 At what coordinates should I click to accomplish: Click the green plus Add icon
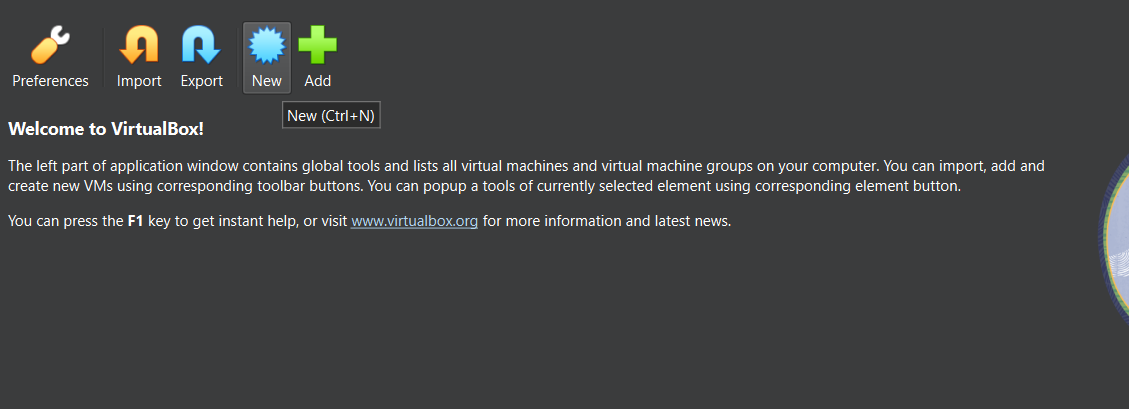pyautogui.click(x=318, y=45)
